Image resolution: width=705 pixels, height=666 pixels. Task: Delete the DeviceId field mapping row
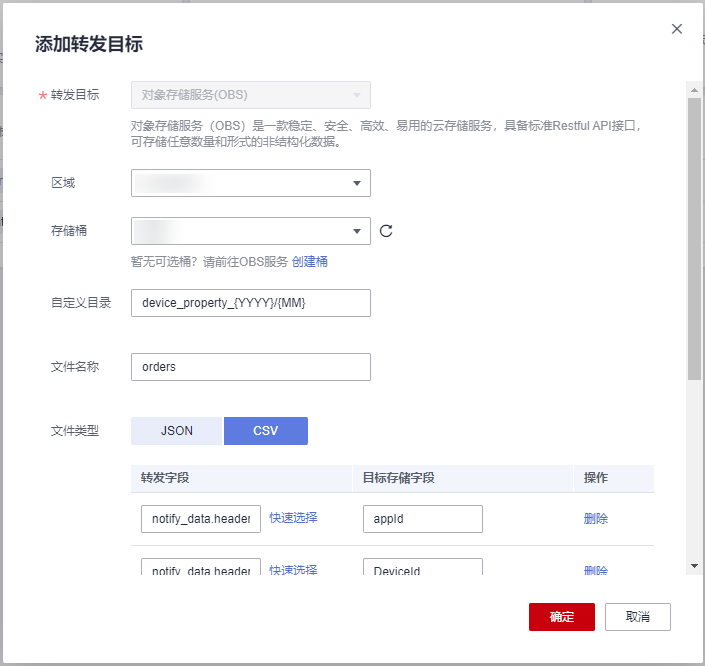(x=596, y=570)
